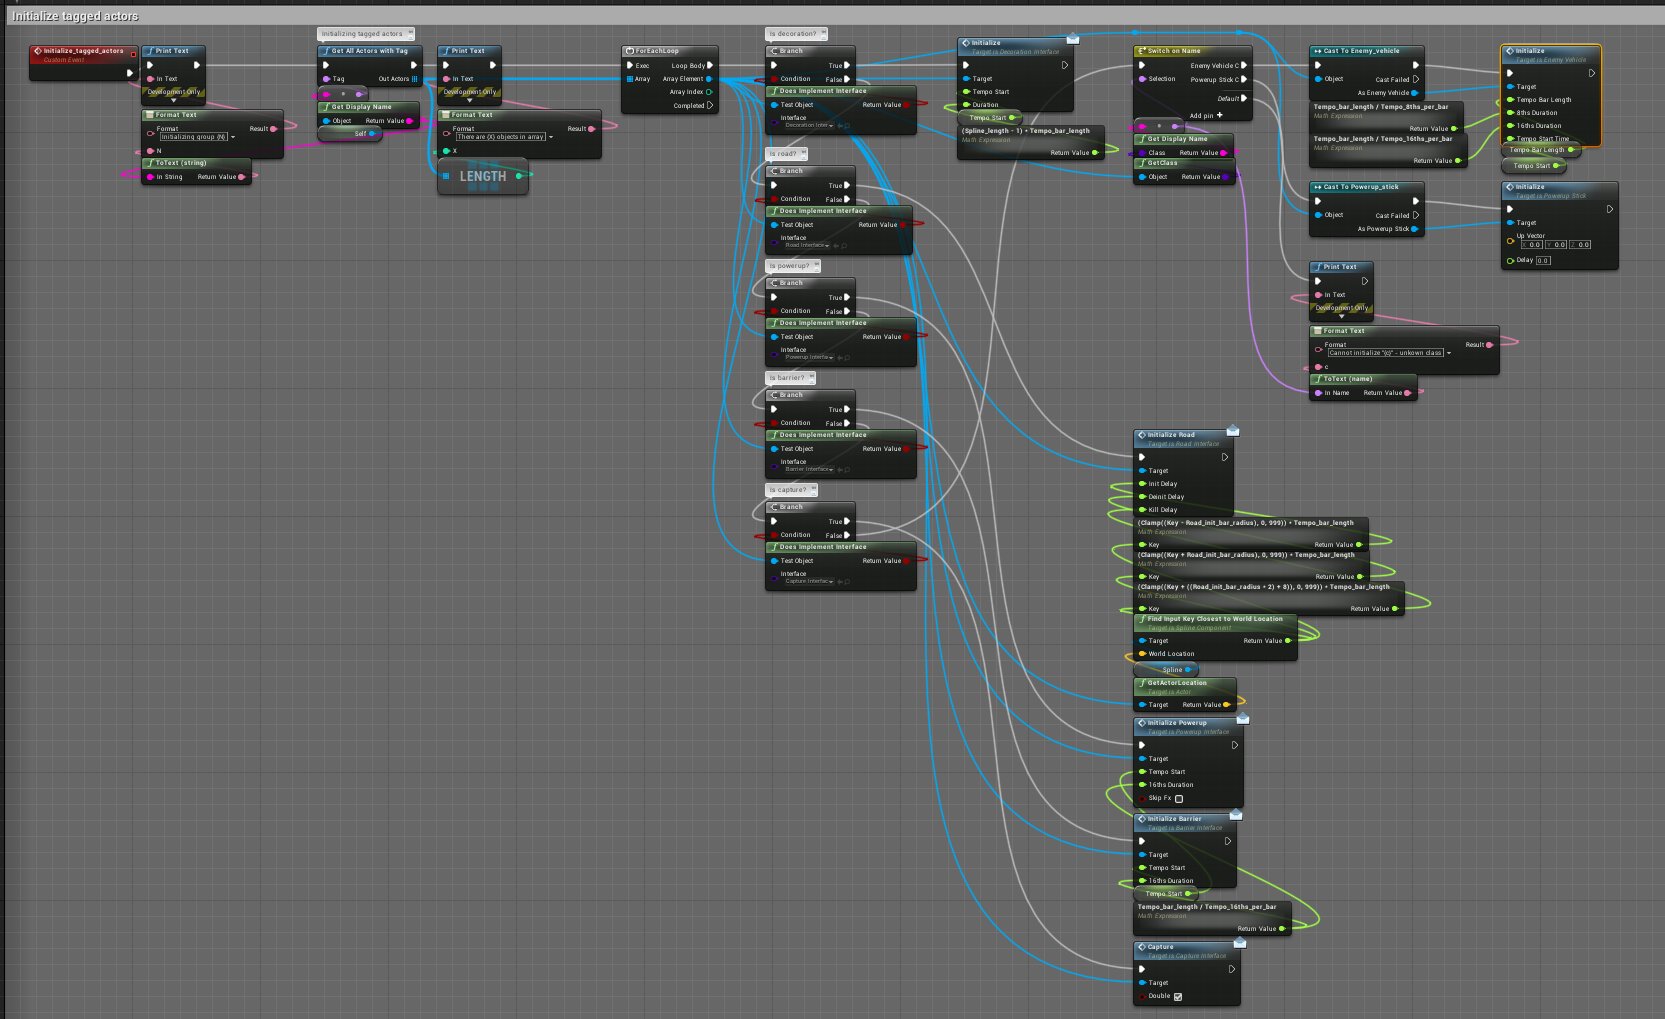Select the 'Initialize tagged actors' comment box title
Screen dimensions: 1665x1019
75,16
